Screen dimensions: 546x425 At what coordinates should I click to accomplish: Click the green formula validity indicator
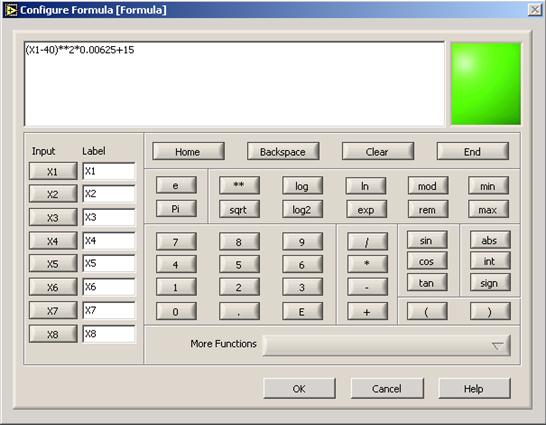click(486, 84)
